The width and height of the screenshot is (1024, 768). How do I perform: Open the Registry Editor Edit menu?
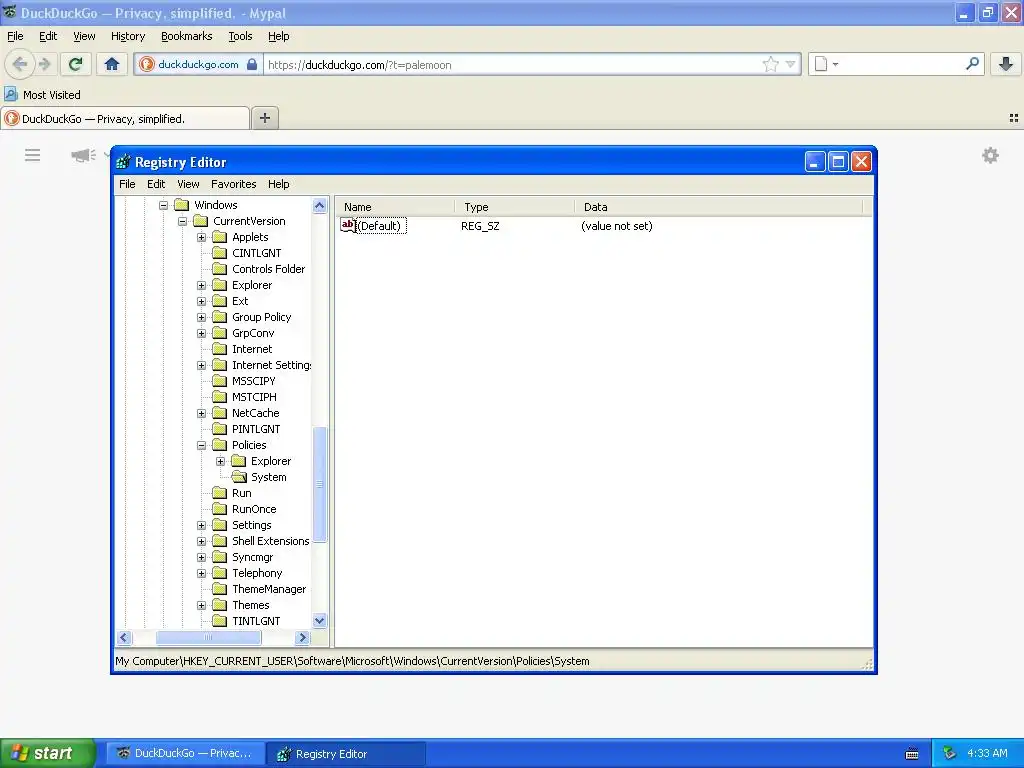pos(156,184)
